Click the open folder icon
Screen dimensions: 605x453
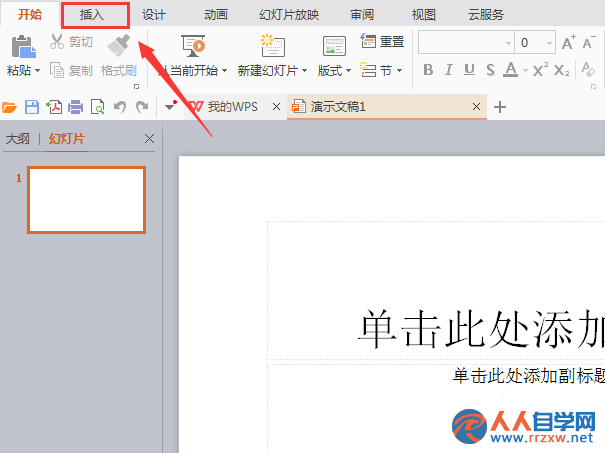[x=9, y=107]
